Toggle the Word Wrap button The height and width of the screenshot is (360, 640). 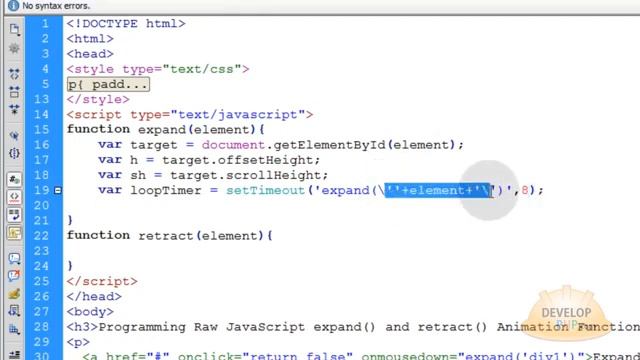14,215
